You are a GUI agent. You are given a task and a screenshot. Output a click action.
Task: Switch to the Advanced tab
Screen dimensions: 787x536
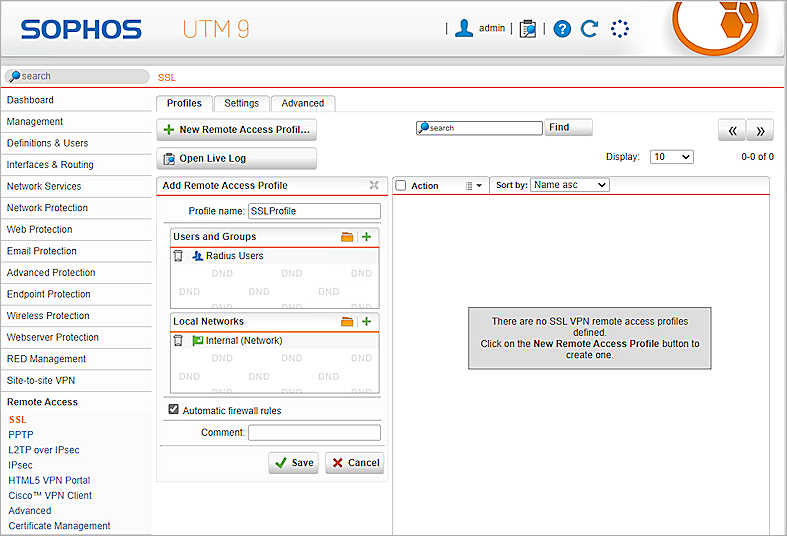point(303,103)
